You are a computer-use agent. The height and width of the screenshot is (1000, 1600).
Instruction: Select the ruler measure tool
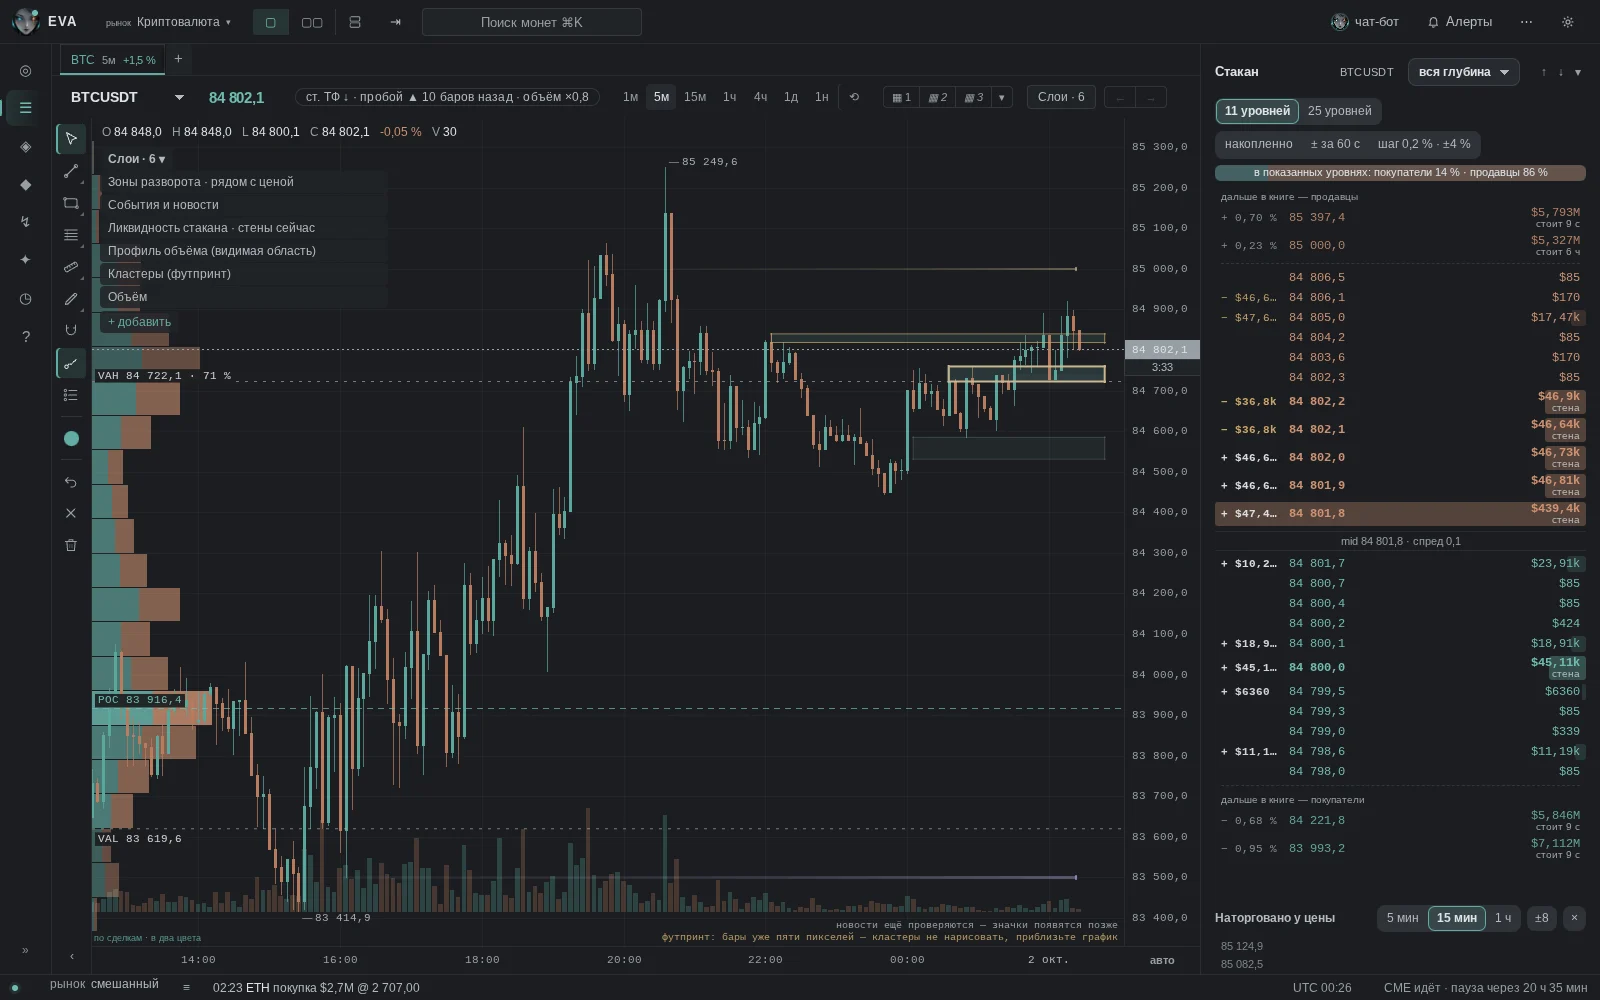click(x=71, y=267)
